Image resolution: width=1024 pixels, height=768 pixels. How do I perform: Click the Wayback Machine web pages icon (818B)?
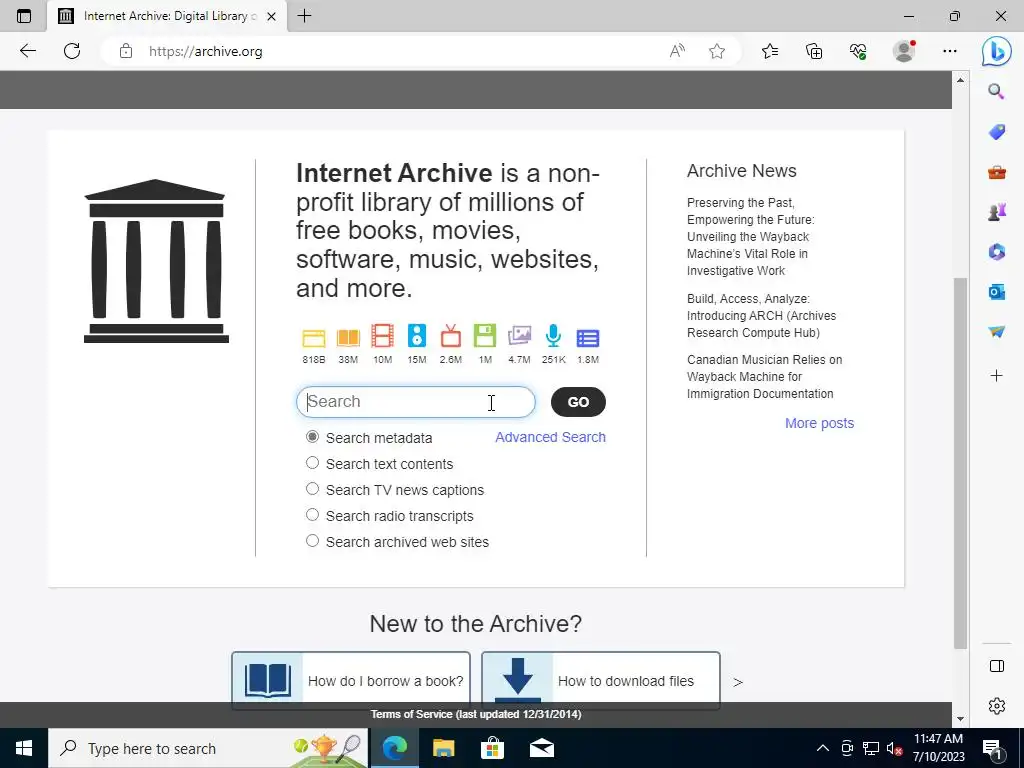(313, 338)
